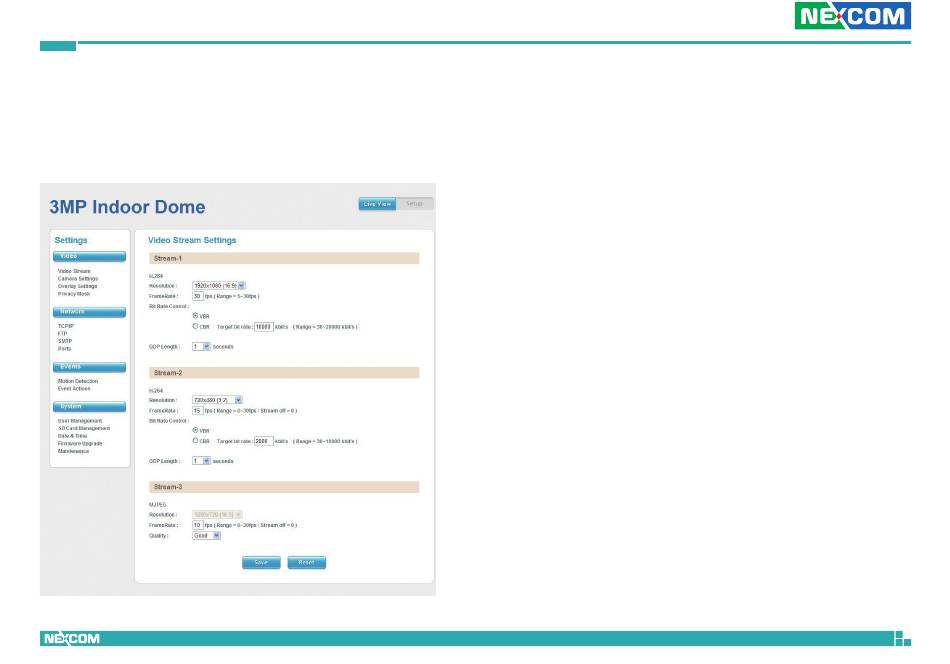Image resolution: width=950 pixels, height=664 pixels.
Task: Click the NEXCOM logo in the header
Action: tap(851, 16)
